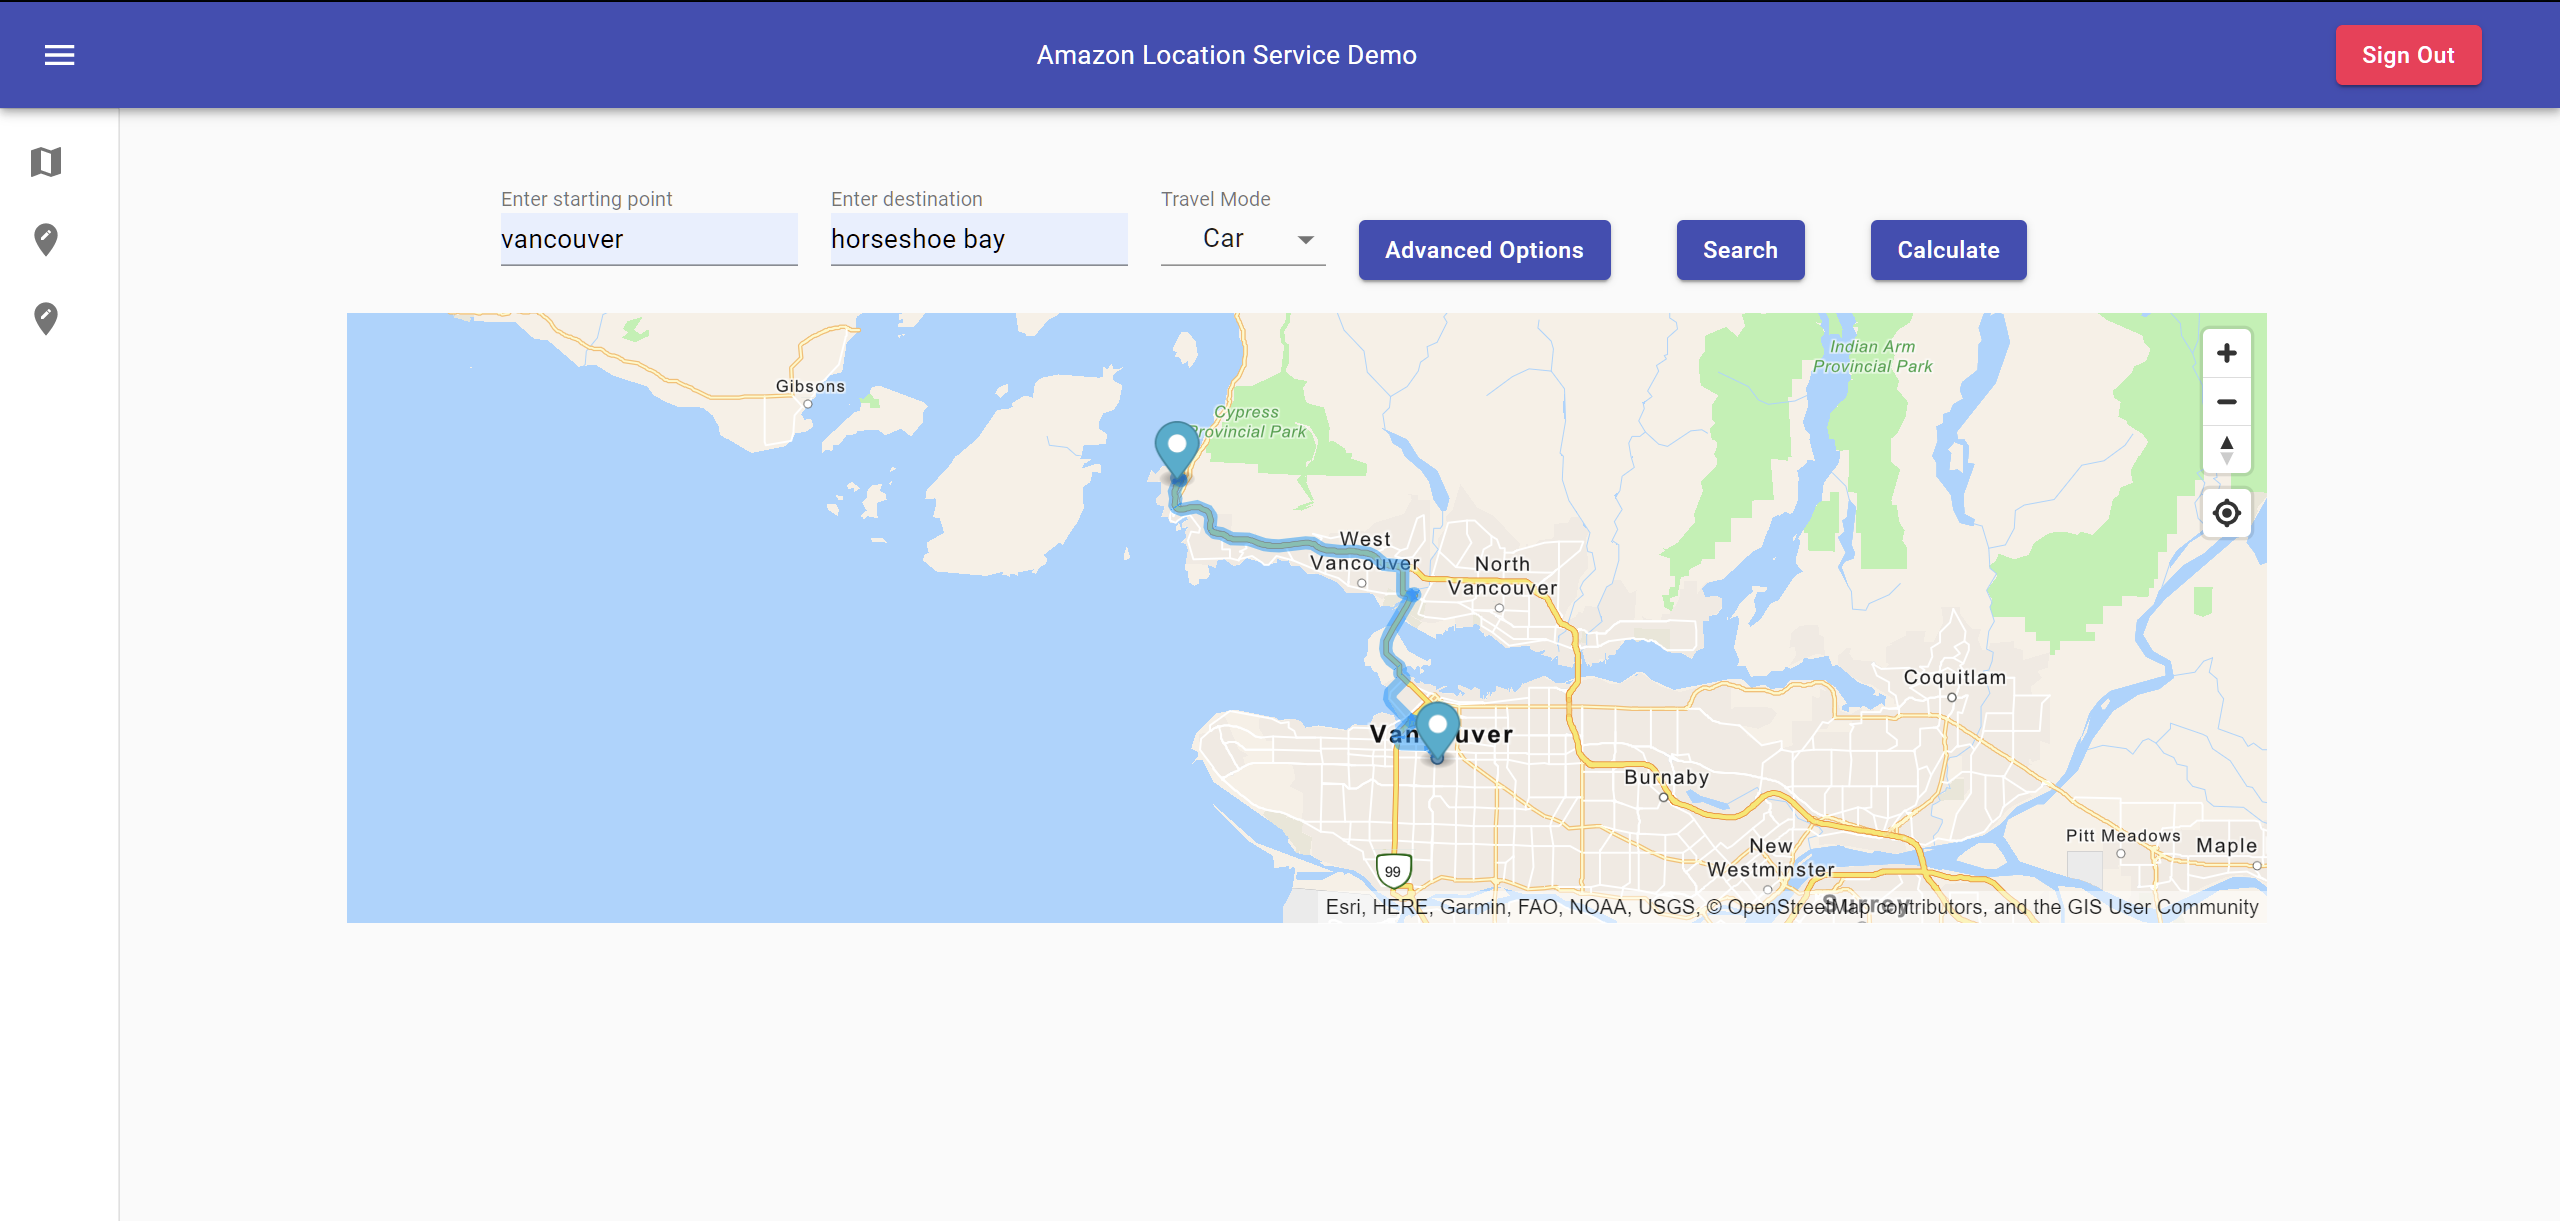This screenshot has height=1221, width=2560.
Task: Click the Highway 99 shield on map
Action: [1393, 871]
